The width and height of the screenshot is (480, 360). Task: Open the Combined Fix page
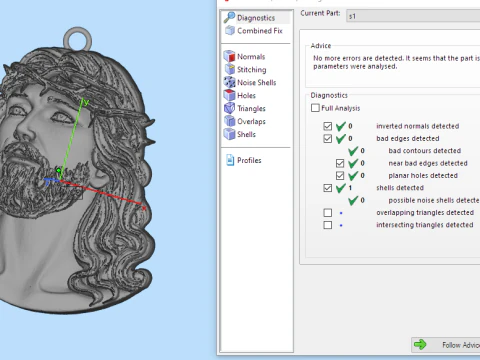pos(254,31)
